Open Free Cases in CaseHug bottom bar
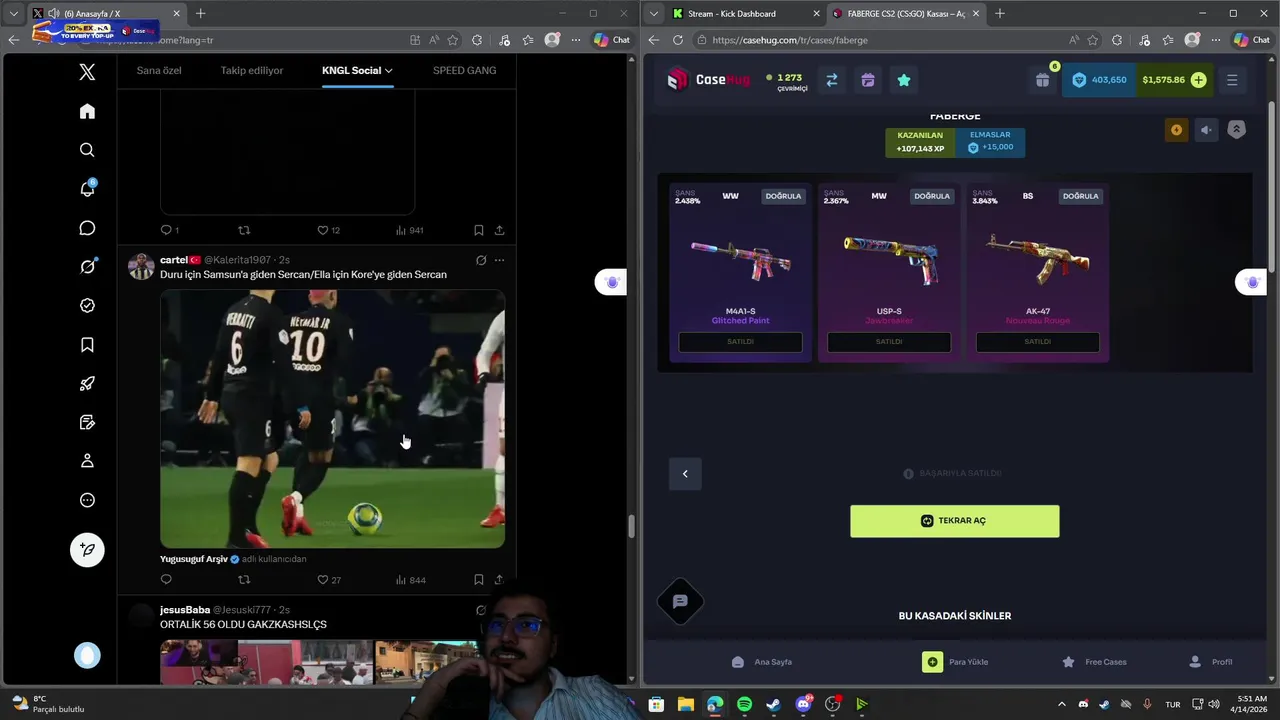This screenshot has height=720, width=1280. 1094,662
